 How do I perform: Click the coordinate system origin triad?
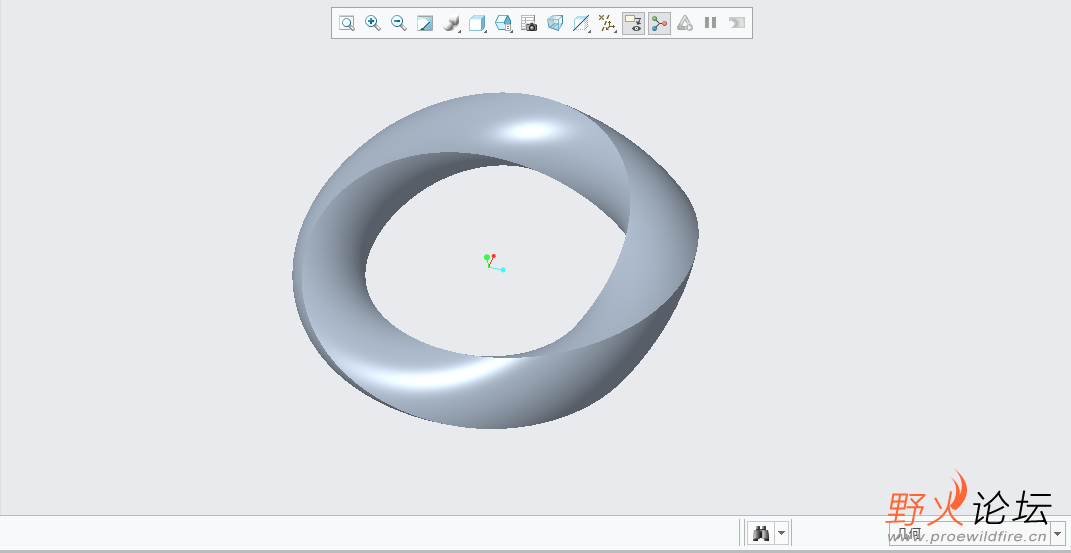[x=494, y=263]
